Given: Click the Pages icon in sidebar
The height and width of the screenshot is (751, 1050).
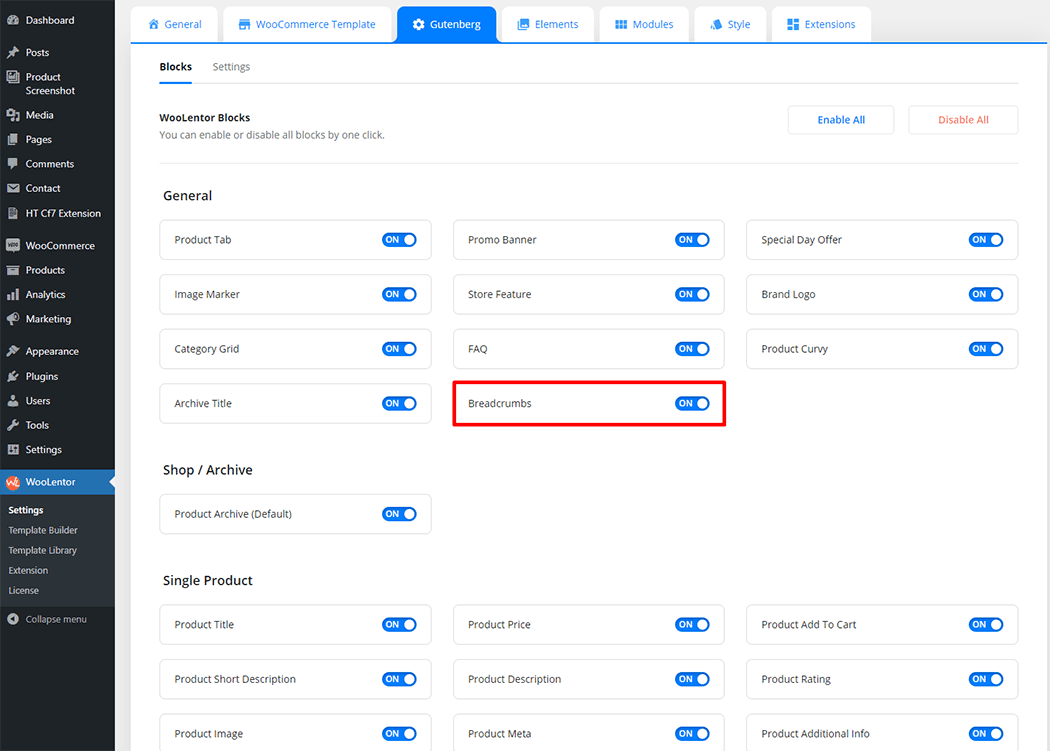Looking at the screenshot, I should coord(13,139).
